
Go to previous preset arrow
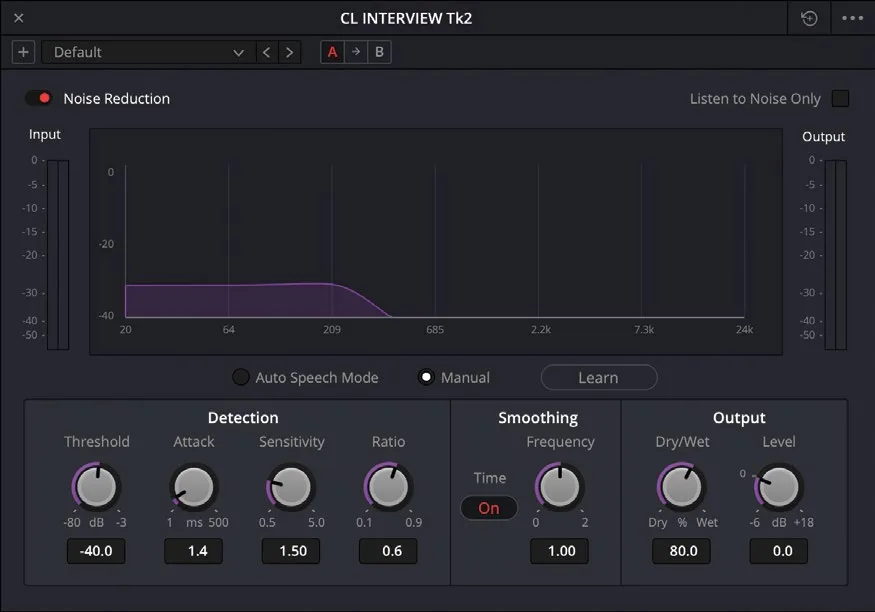267,52
